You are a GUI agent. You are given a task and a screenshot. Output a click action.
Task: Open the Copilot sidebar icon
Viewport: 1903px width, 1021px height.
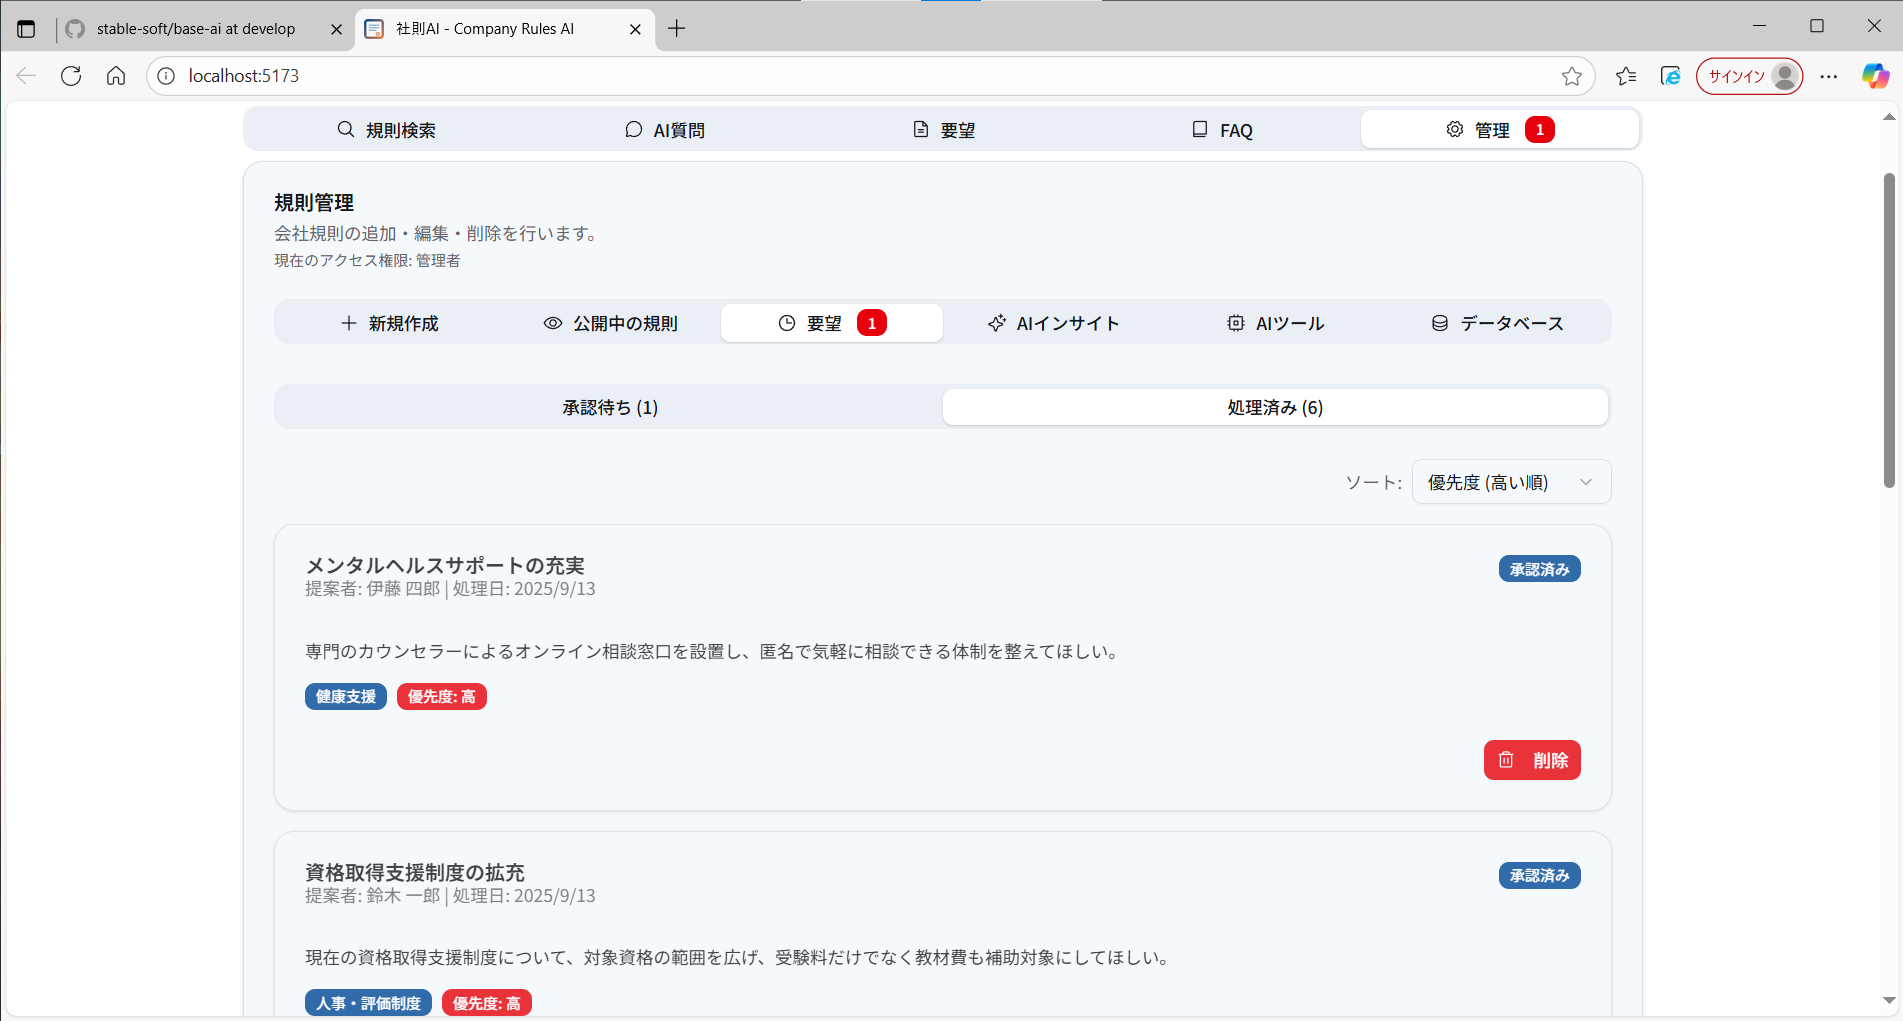(1875, 76)
